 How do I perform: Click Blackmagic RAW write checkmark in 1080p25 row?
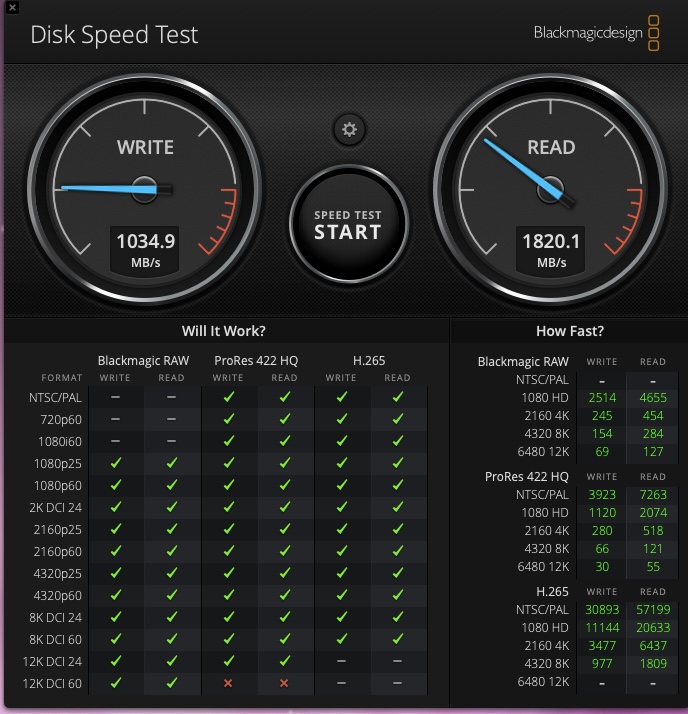[116, 463]
